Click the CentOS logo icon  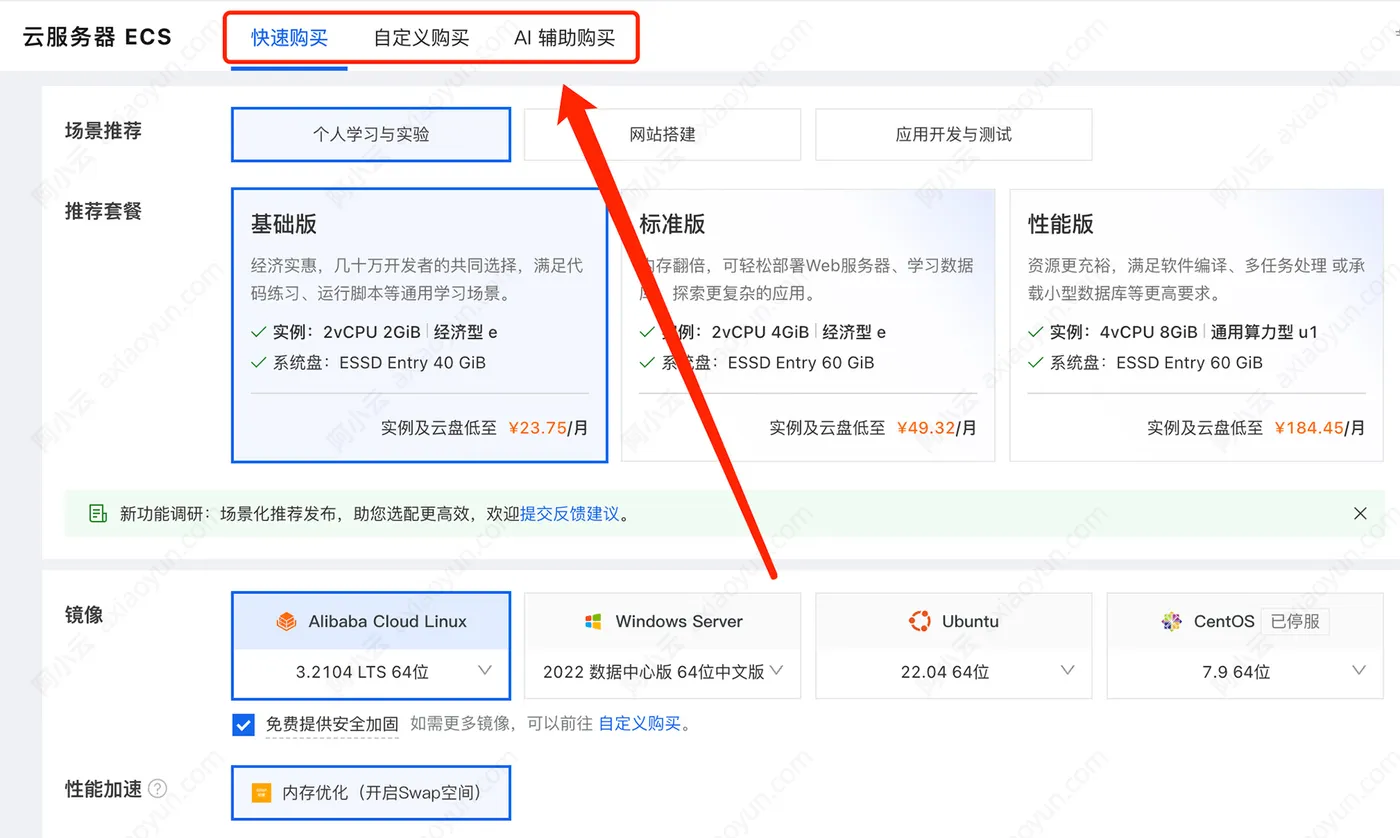(x=1172, y=621)
